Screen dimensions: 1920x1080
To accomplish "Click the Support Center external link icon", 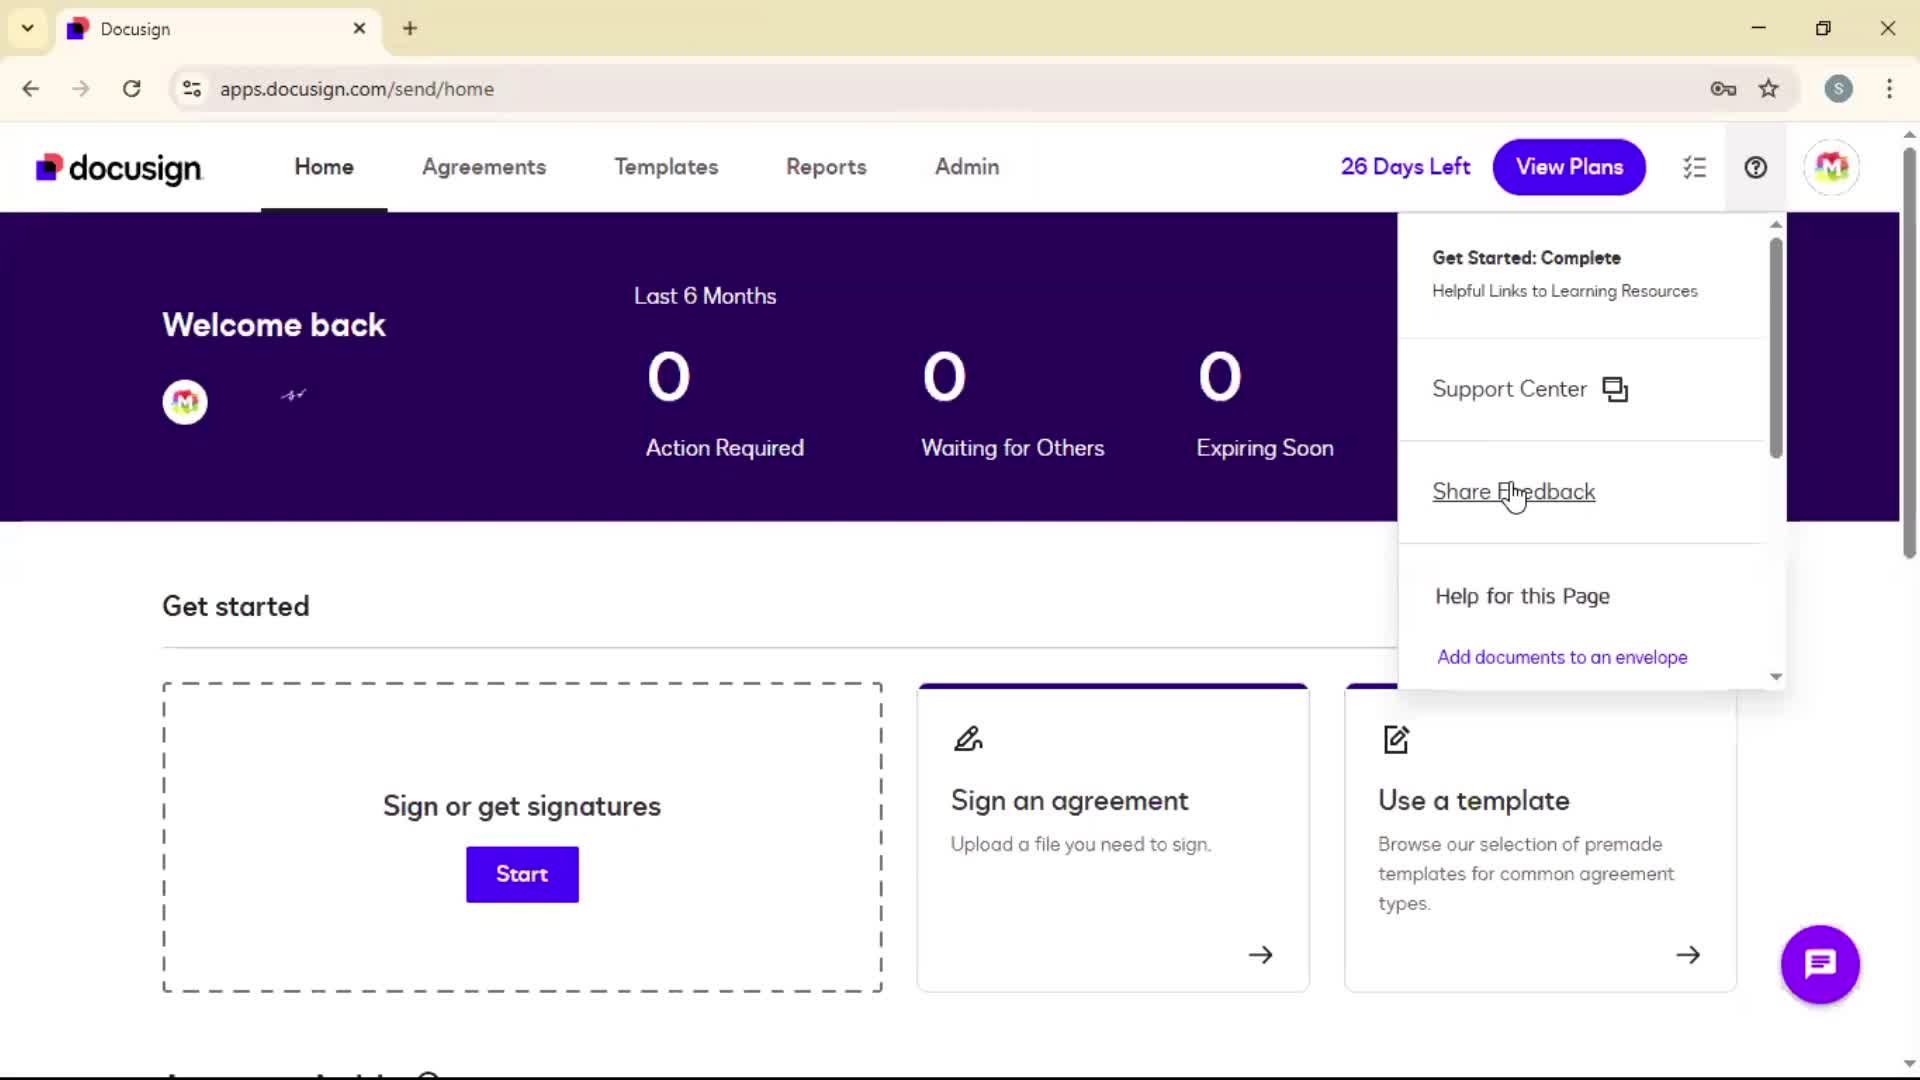I will [1615, 389].
